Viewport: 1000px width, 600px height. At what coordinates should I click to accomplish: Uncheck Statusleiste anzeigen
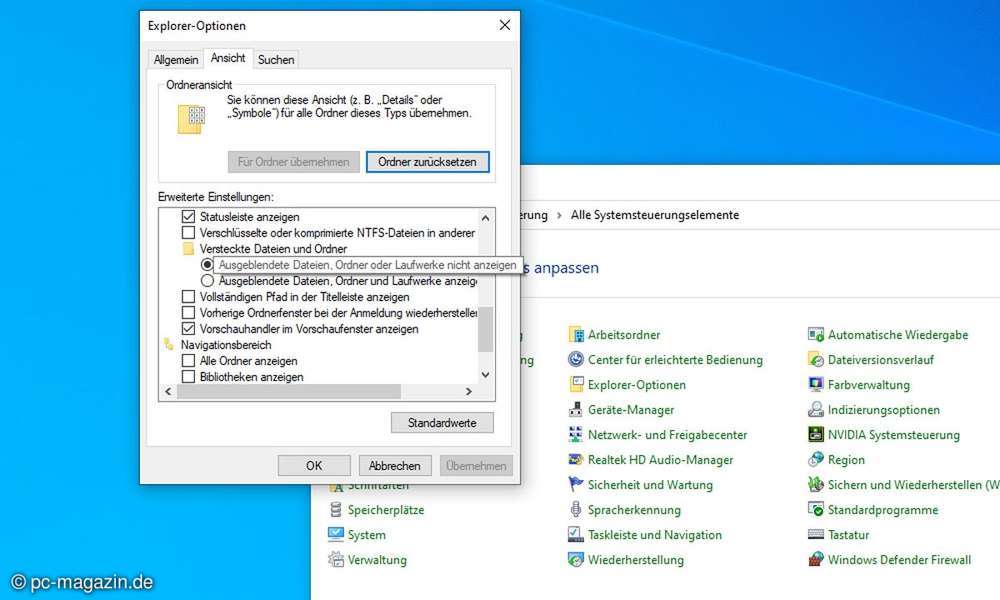click(187, 216)
